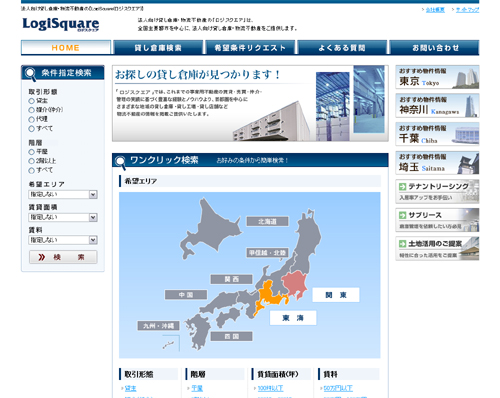This screenshot has height=398, width=500.
Task: Open 希望条件リクエスト navigation tab
Action: 250,47
